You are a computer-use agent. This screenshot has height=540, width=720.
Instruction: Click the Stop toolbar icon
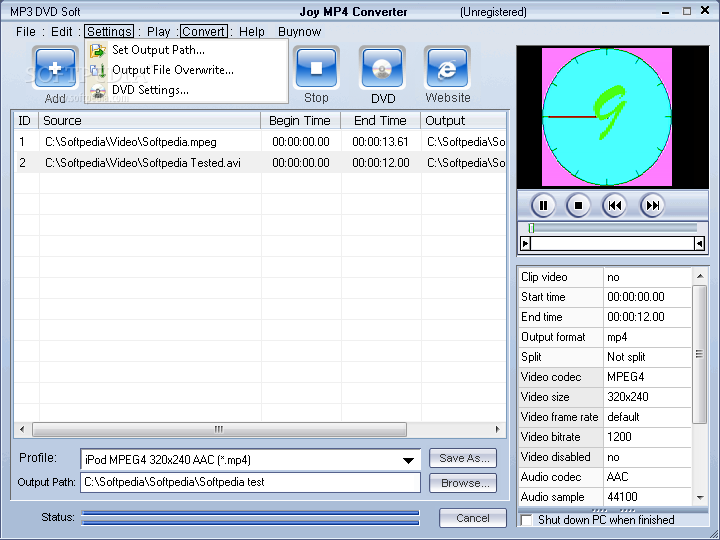[x=316, y=68]
